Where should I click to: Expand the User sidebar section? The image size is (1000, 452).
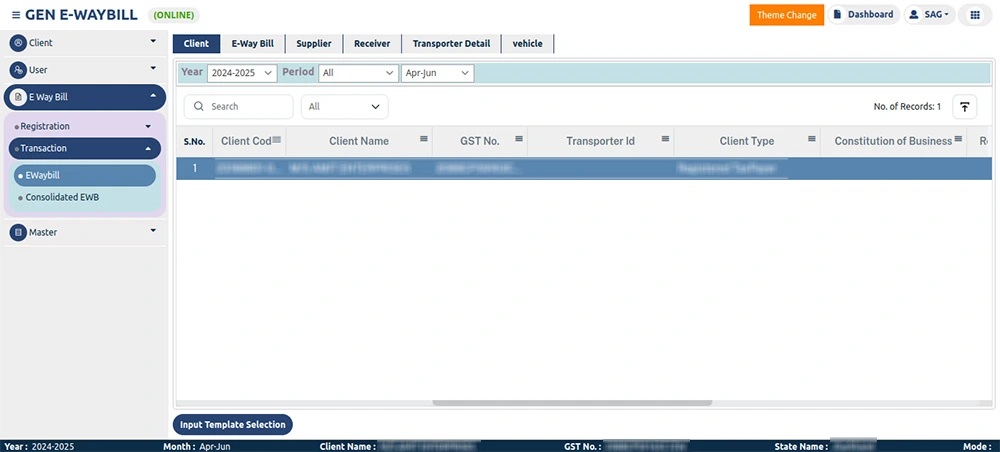click(x=153, y=68)
